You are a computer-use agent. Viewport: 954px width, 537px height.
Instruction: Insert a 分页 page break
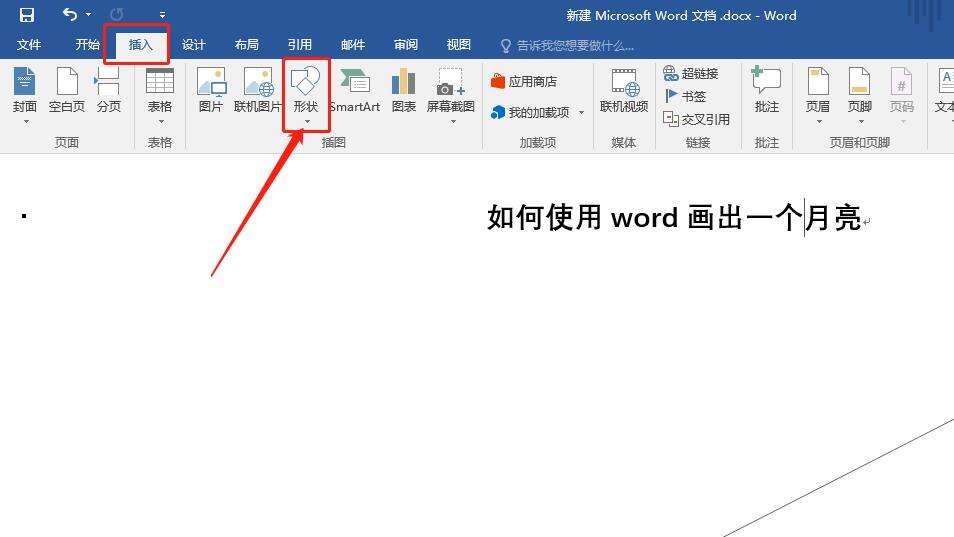click(109, 90)
